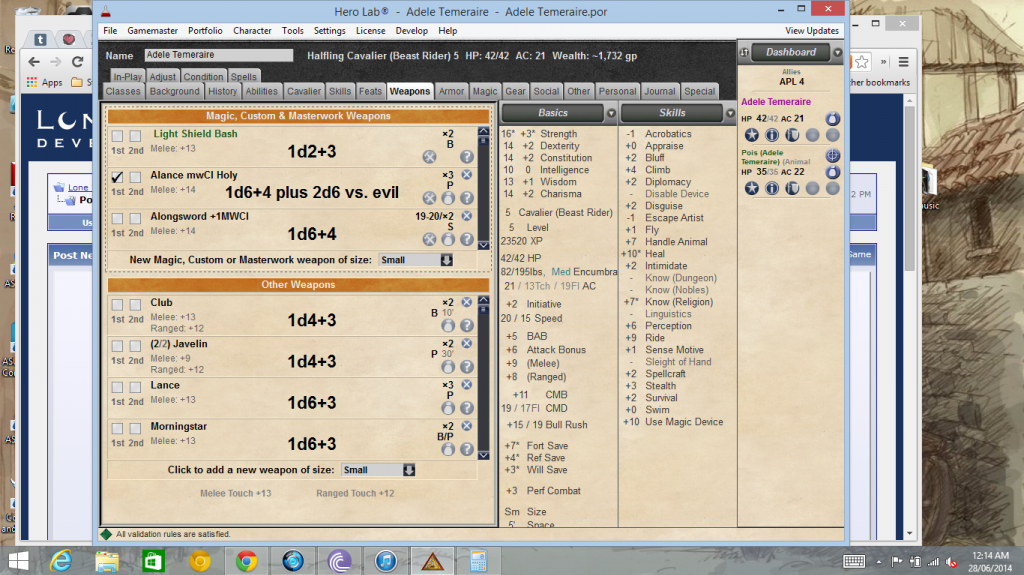Uncheck 1st hand box for Alance mwCl Holy
Screen dimensions: 1024x575
(118, 177)
